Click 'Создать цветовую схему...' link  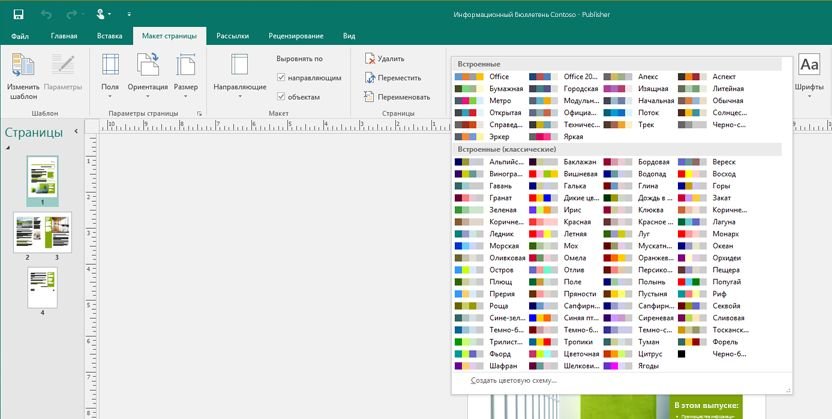point(515,380)
